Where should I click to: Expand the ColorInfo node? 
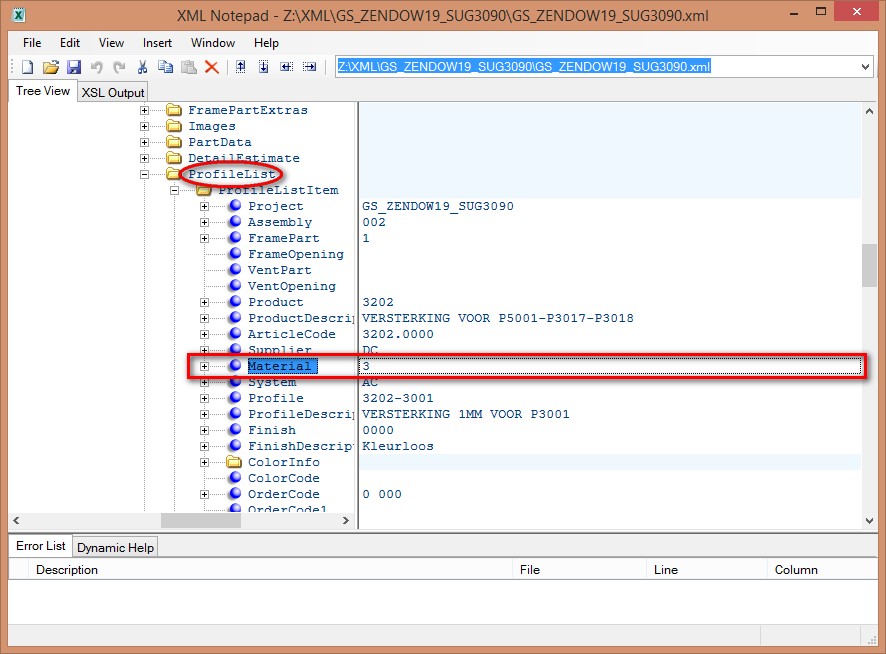(x=205, y=462)
